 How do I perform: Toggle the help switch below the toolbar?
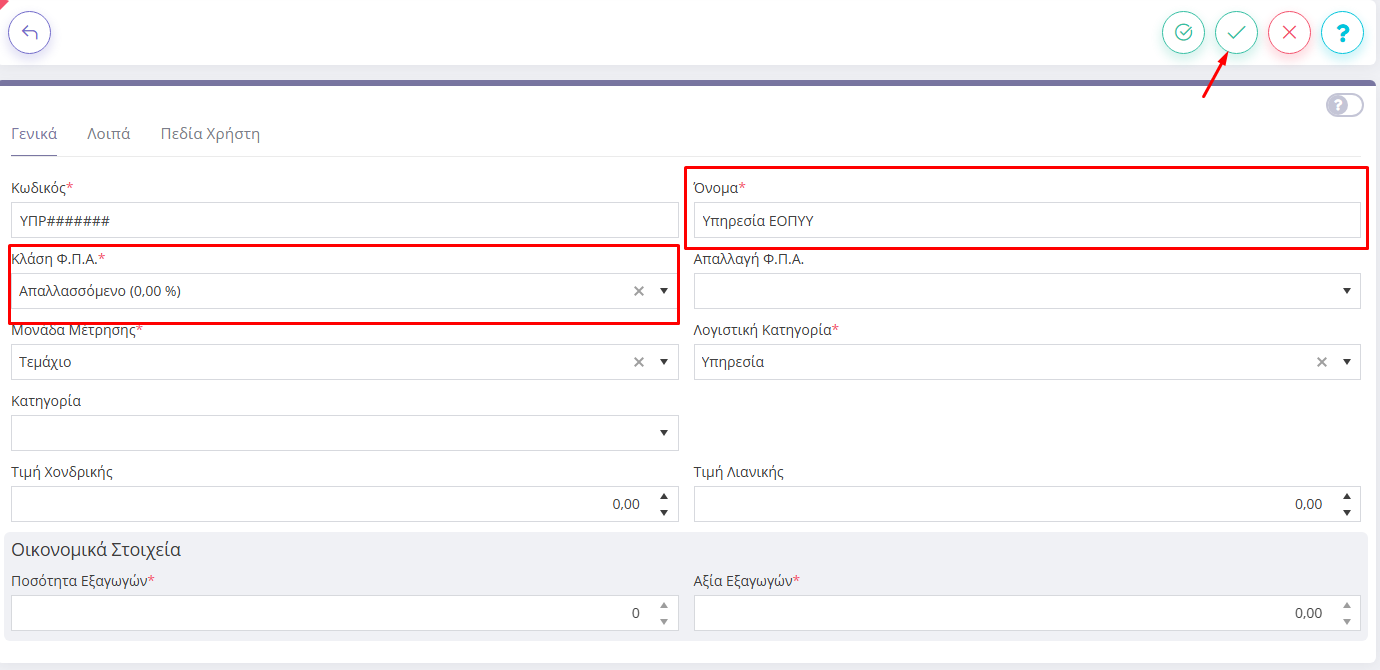[x=1344, y=105]
